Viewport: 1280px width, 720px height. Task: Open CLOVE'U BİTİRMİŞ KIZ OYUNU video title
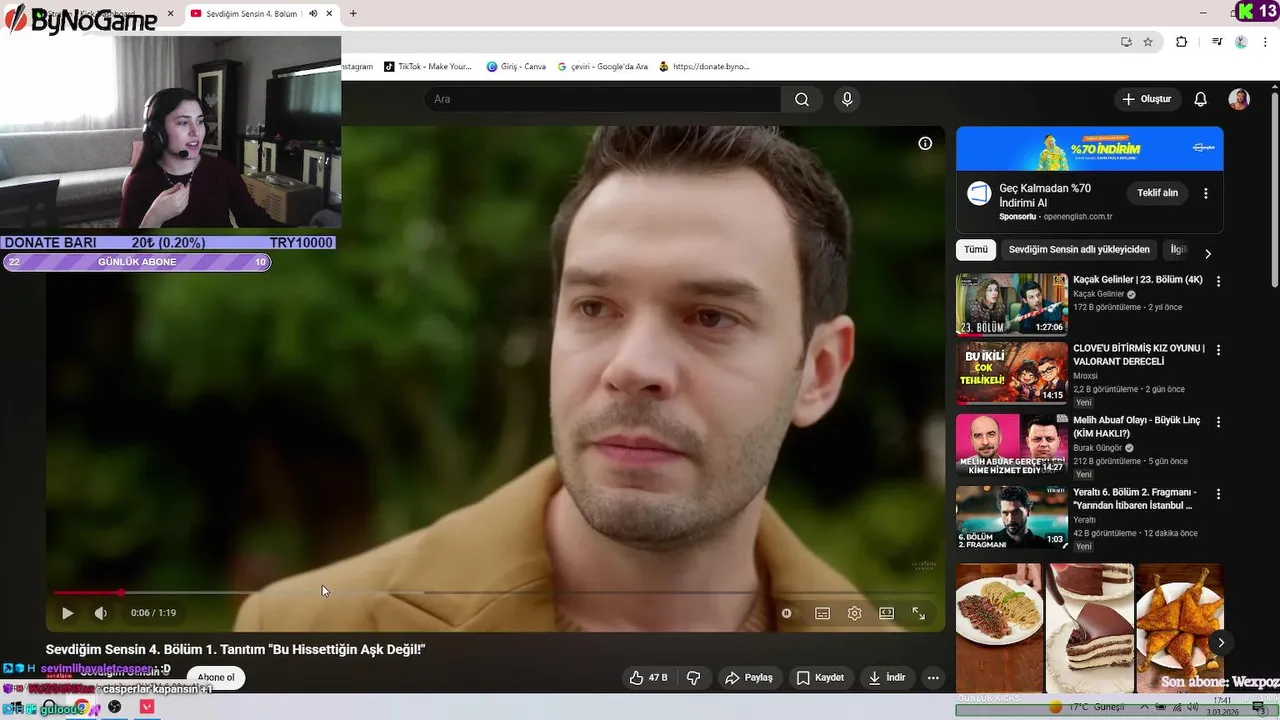pos(1139,355)
